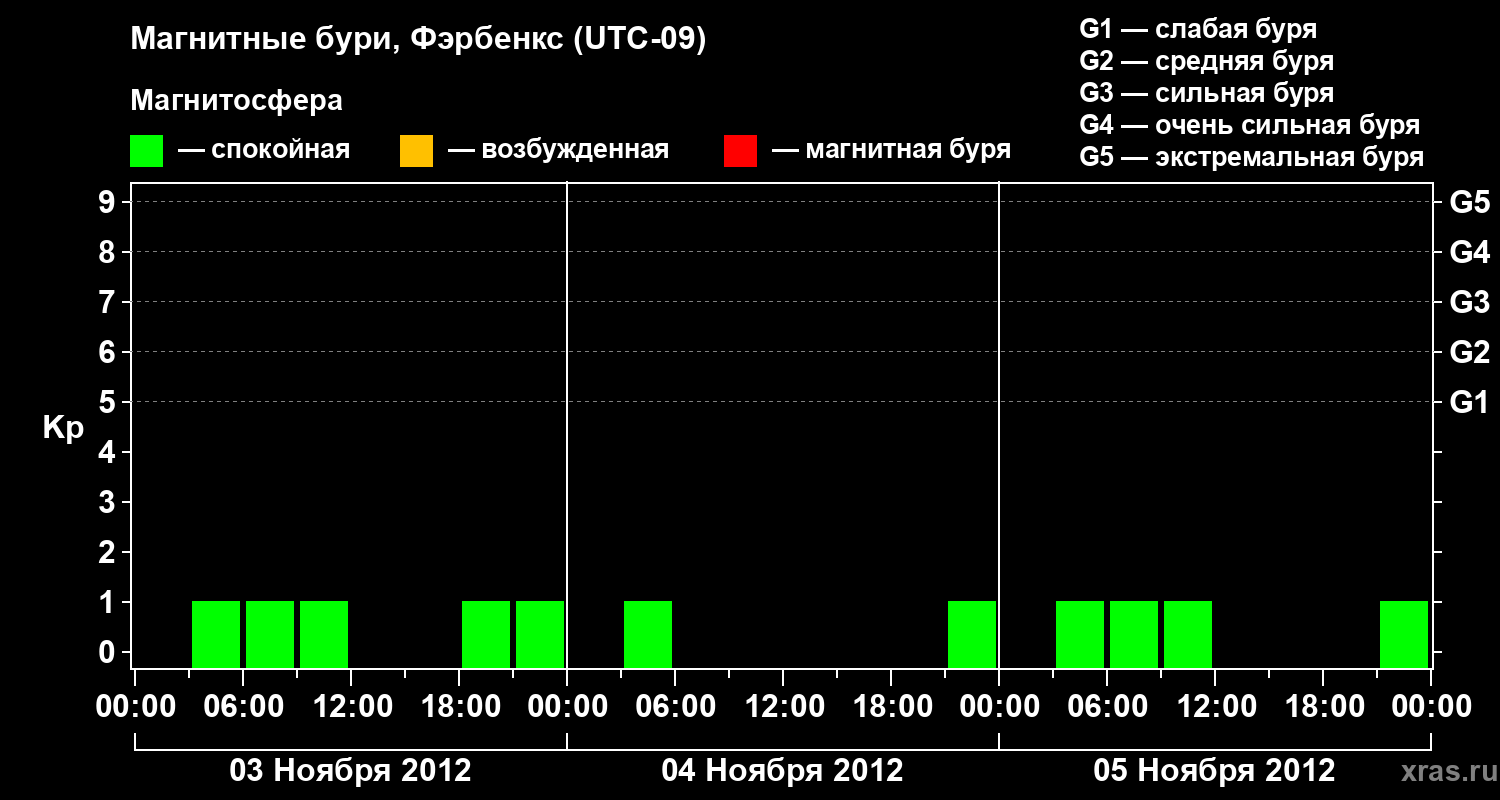
Task: Click the green bar for 09:00–12:00 on 05 Ноября
Action: tap(1188, 634)
